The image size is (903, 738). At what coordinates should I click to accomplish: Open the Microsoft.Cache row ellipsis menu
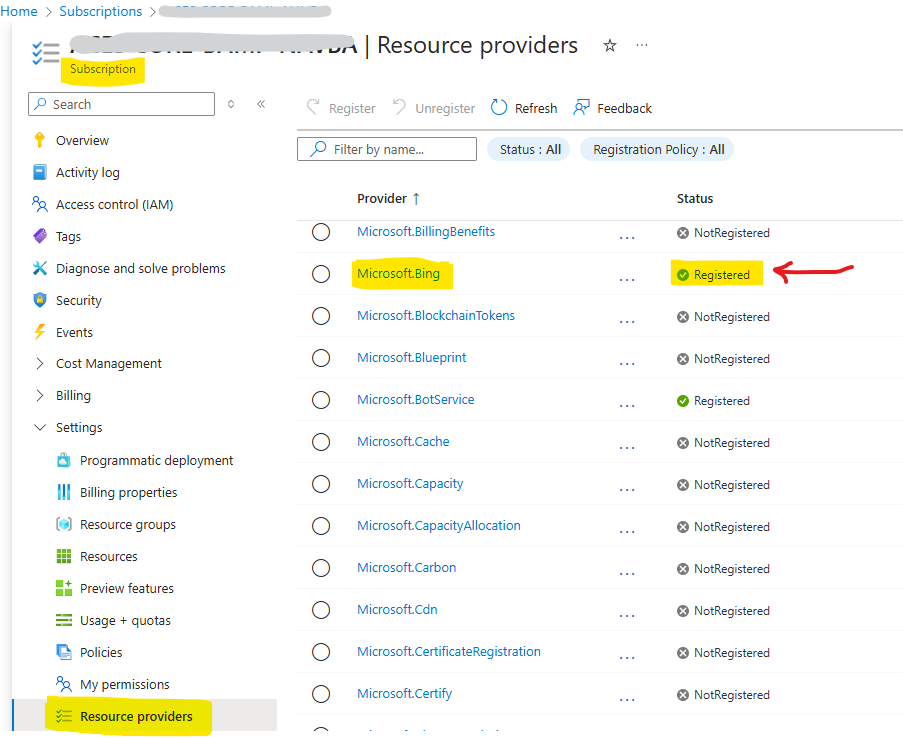click(x=627, y=448)
